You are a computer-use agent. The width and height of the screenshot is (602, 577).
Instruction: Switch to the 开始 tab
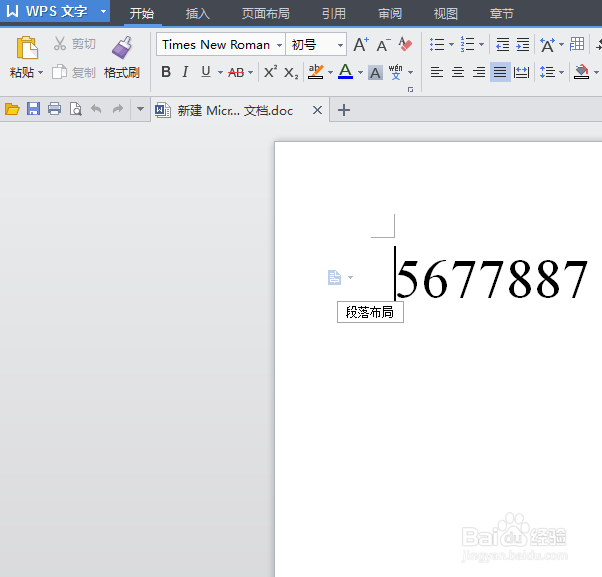coord(142,13)
